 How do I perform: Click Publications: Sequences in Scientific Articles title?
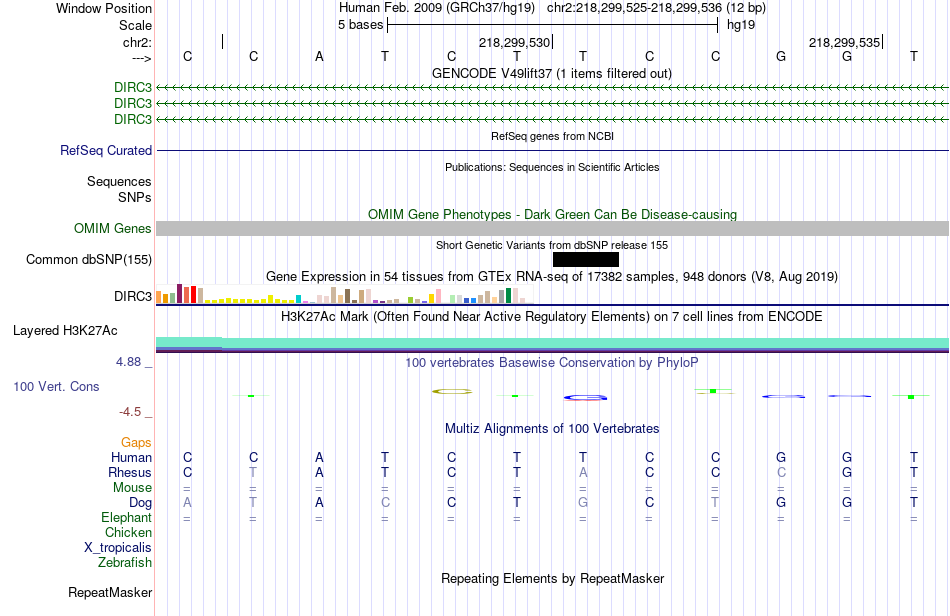tap(552, 167)
